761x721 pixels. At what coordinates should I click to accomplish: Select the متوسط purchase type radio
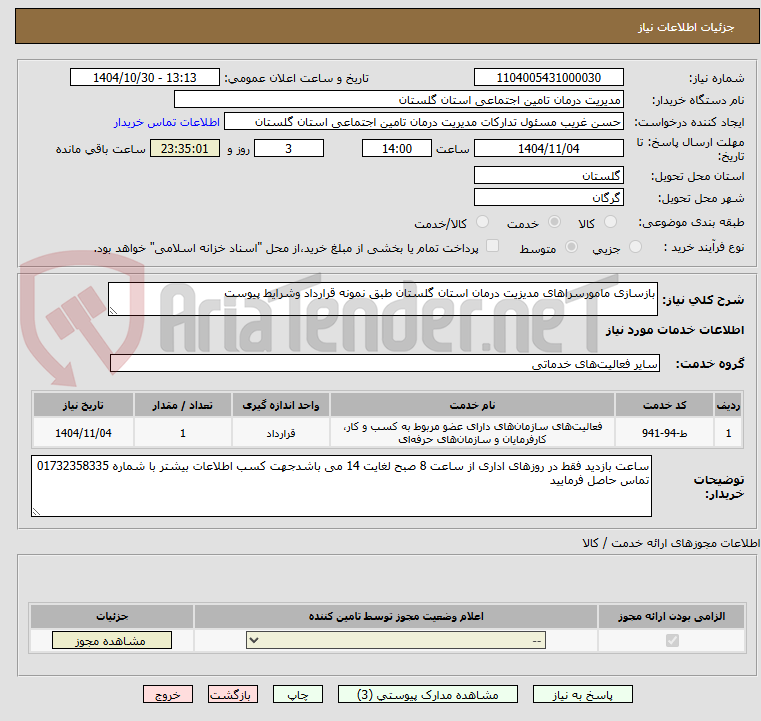coord(572,247)
